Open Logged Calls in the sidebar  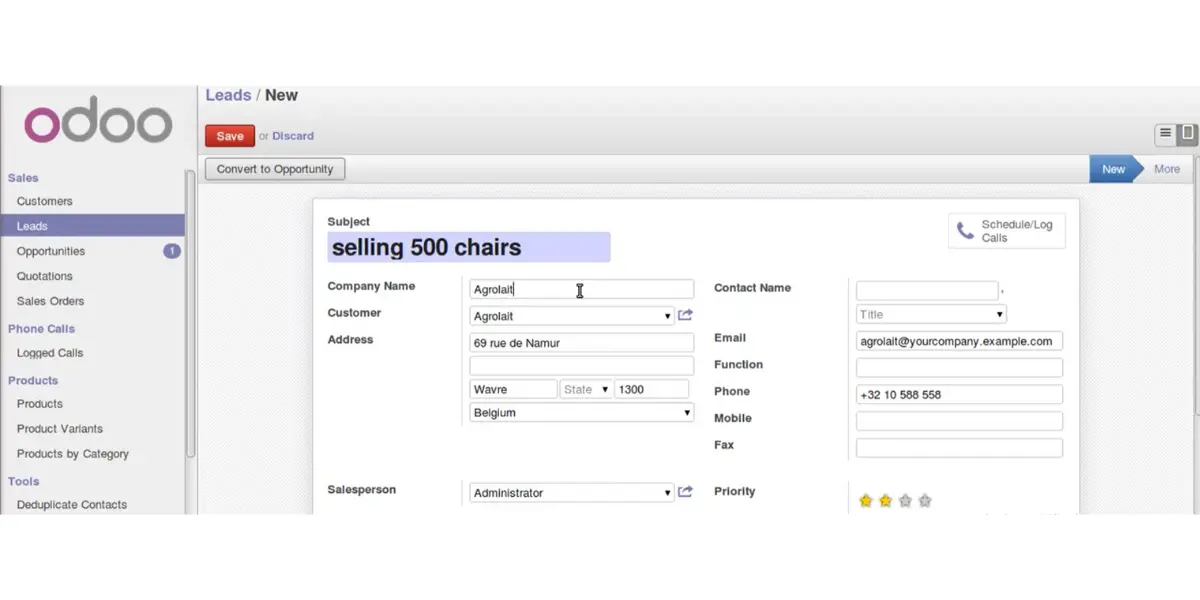[x=48, y=352]
